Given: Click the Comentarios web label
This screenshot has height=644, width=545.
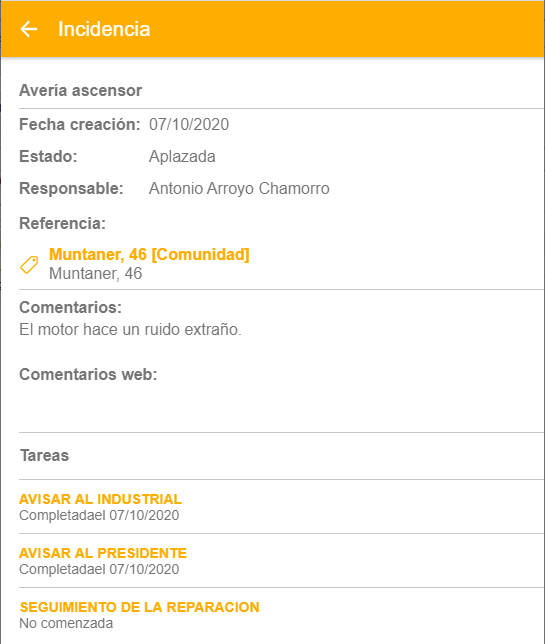Looking at the screenshot, I should pyautogui.click(x=88, y=374).
